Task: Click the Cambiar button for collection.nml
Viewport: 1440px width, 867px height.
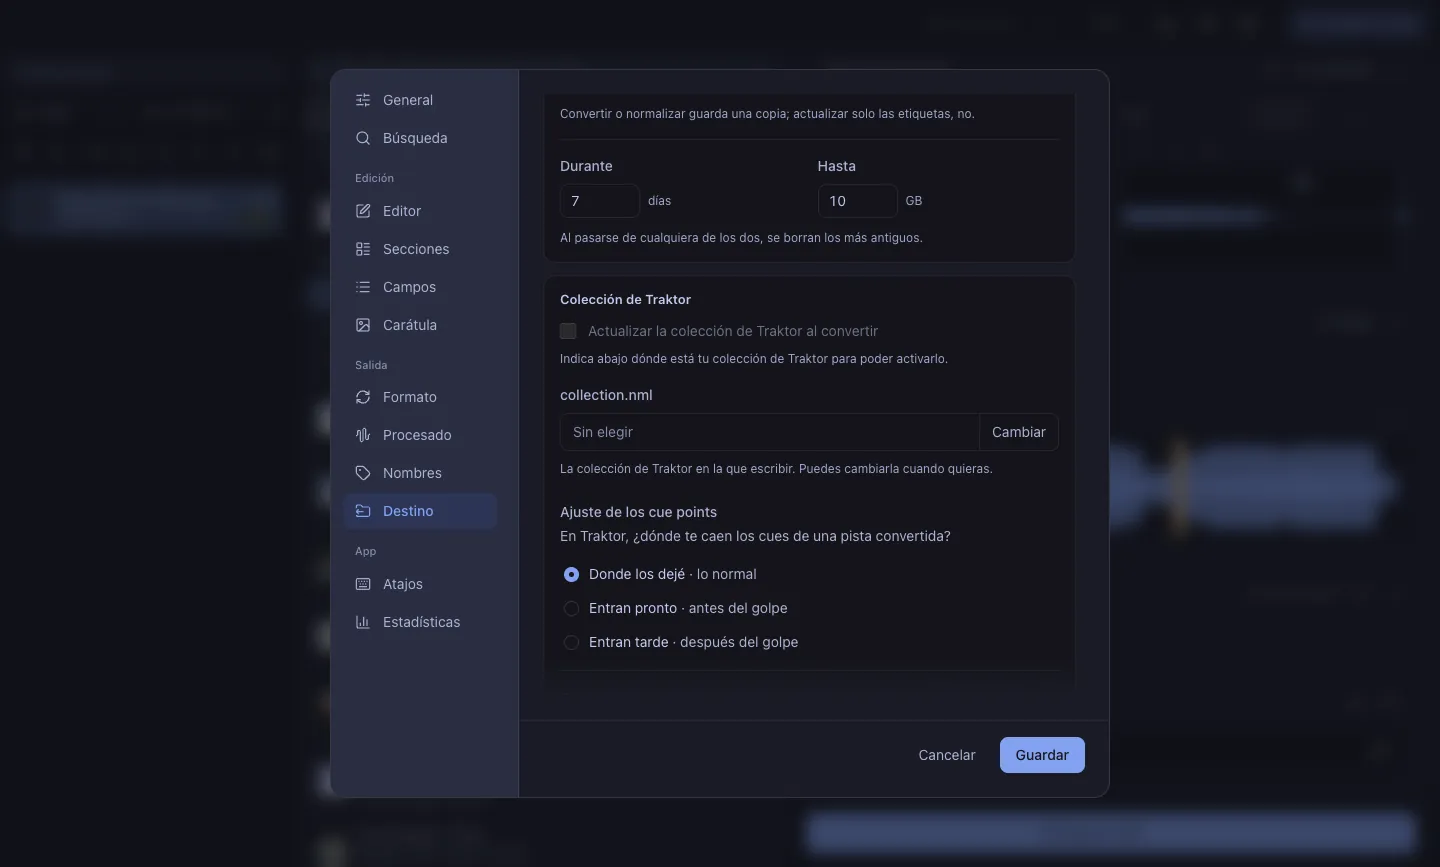Action: 1018,432
